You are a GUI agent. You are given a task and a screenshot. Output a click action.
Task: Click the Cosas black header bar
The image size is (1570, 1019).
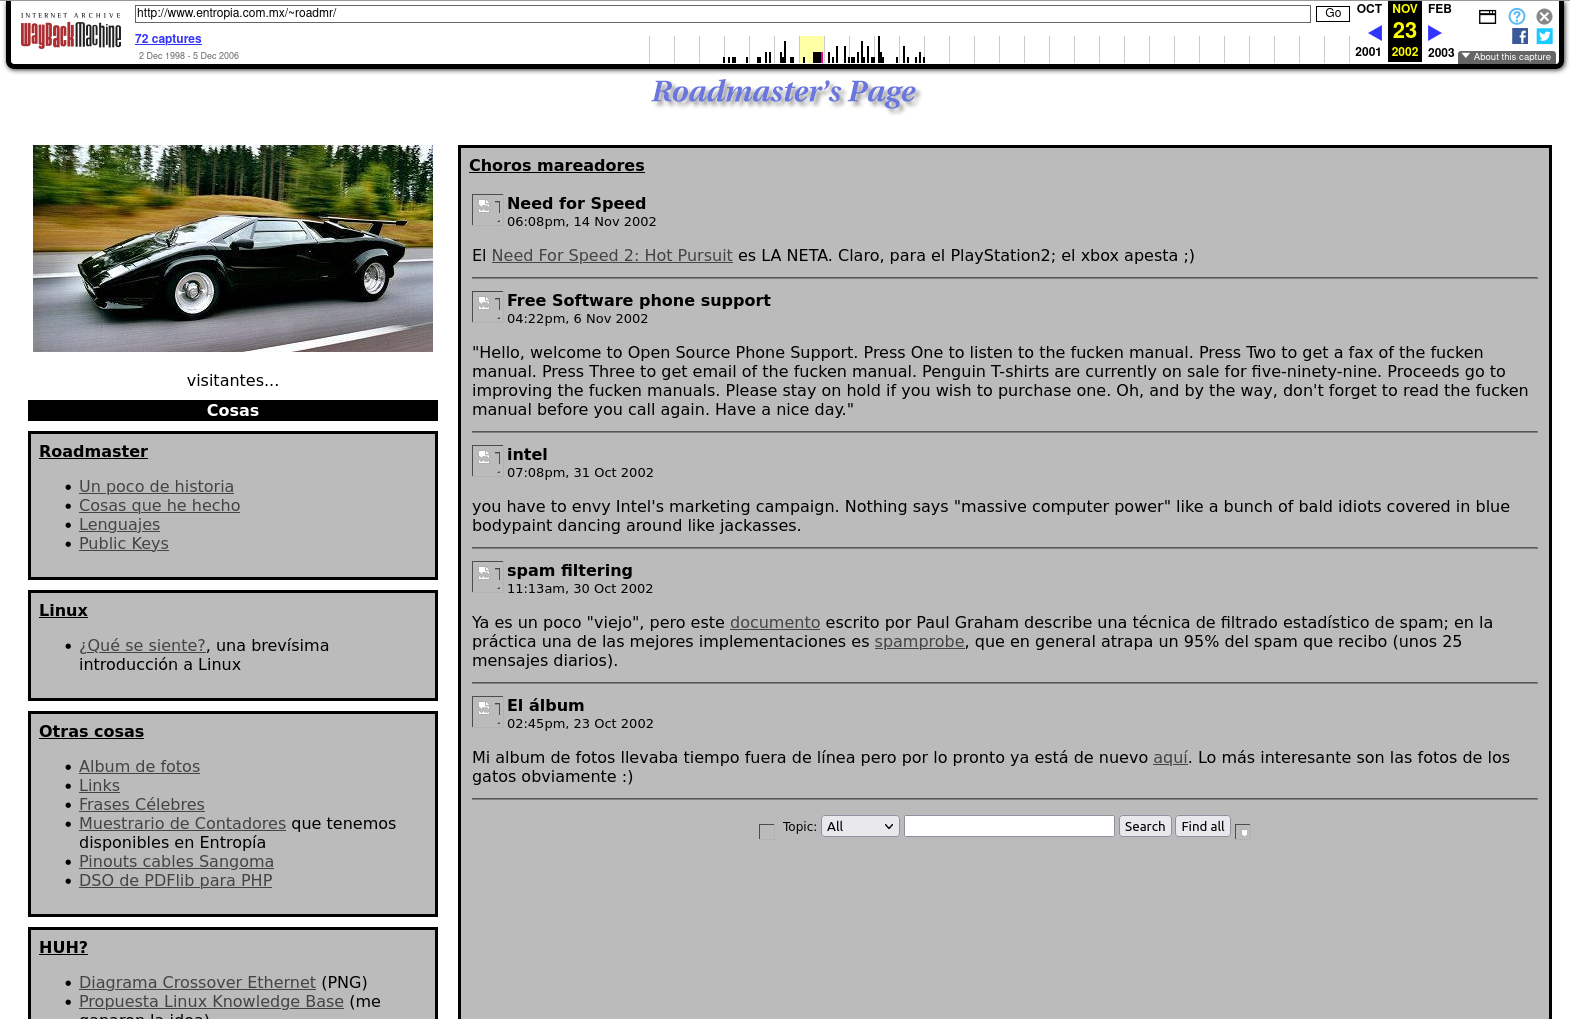coord(233,410)
